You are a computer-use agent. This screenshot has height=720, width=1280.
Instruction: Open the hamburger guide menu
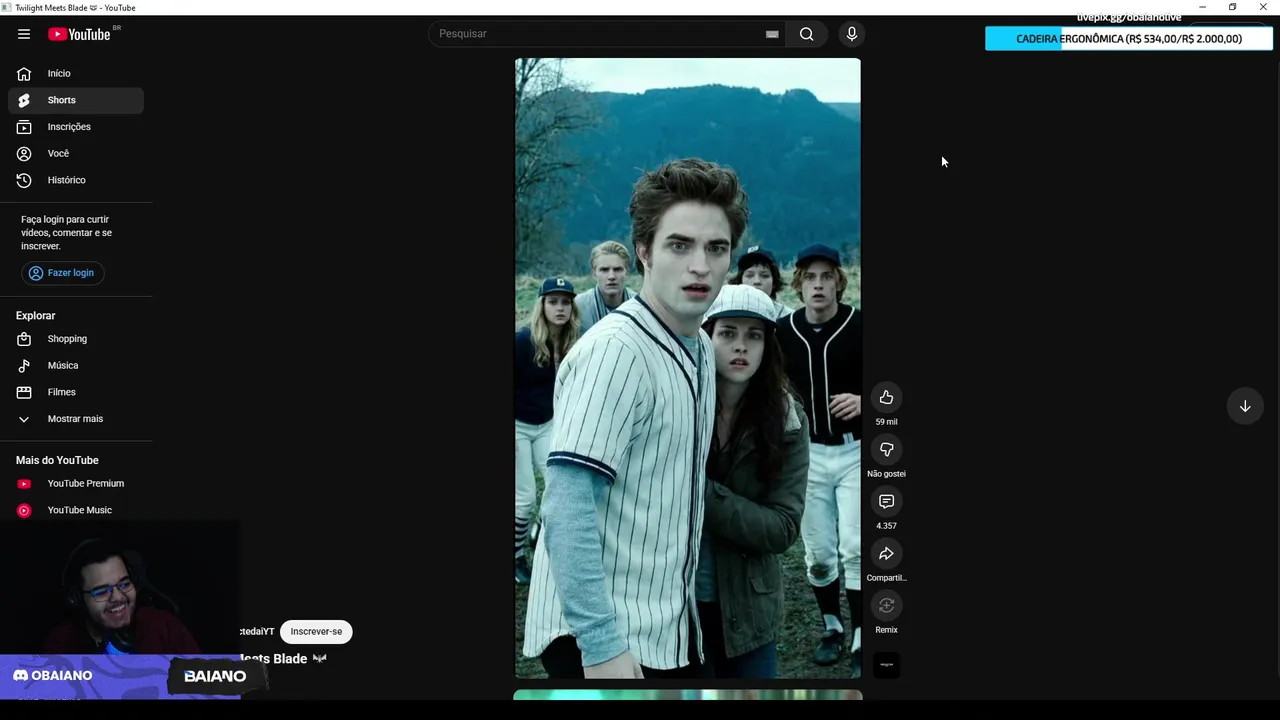[x=24, y=34]
